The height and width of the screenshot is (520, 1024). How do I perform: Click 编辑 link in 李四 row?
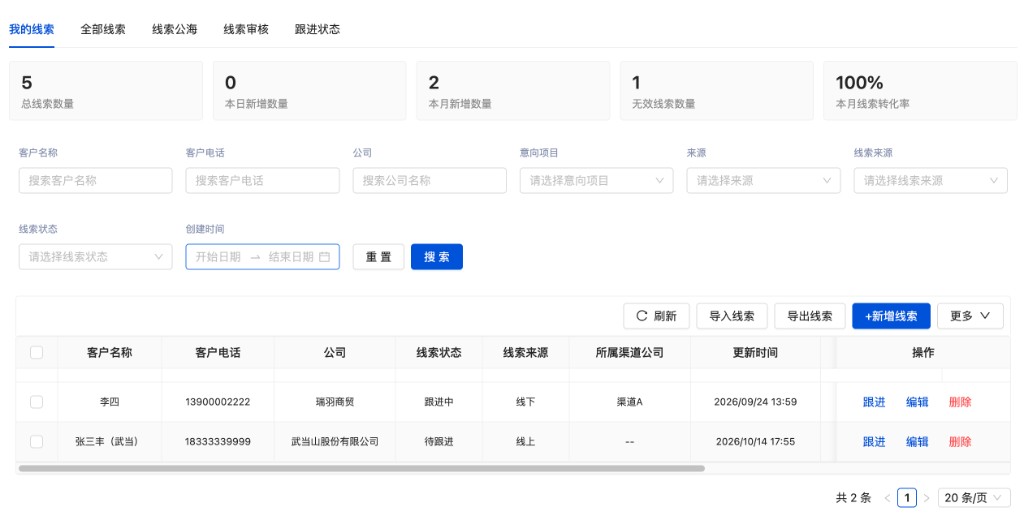tap(917, 402)
